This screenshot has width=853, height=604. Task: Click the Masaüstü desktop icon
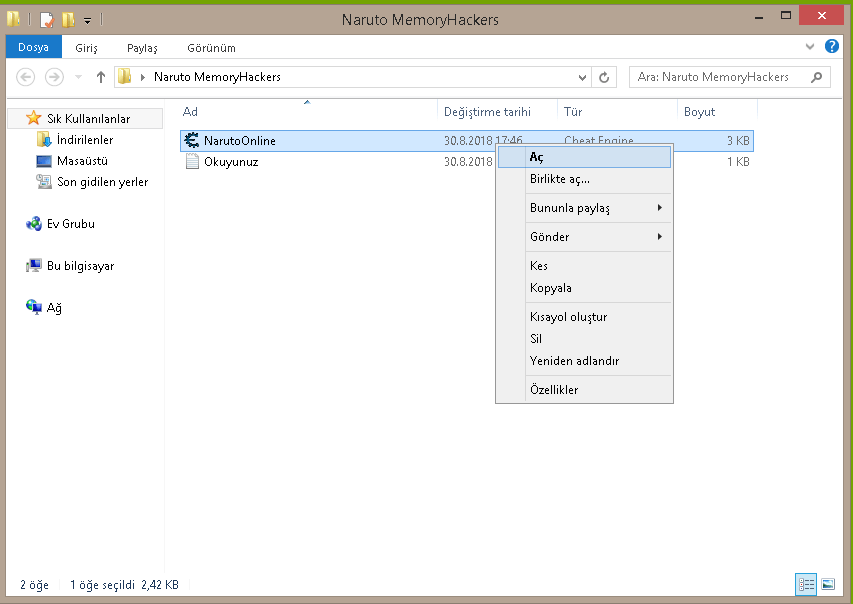coord(44,161)
